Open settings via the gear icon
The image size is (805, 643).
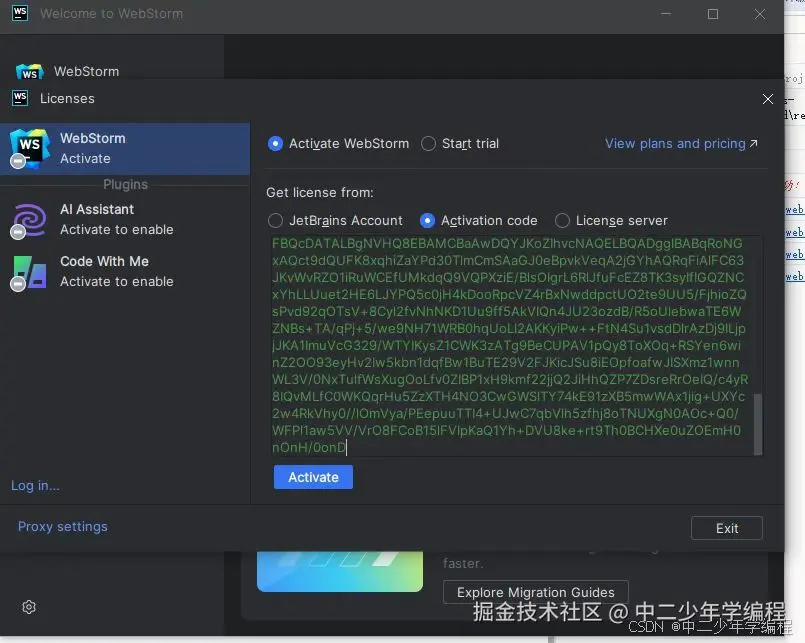coord(28,607)
